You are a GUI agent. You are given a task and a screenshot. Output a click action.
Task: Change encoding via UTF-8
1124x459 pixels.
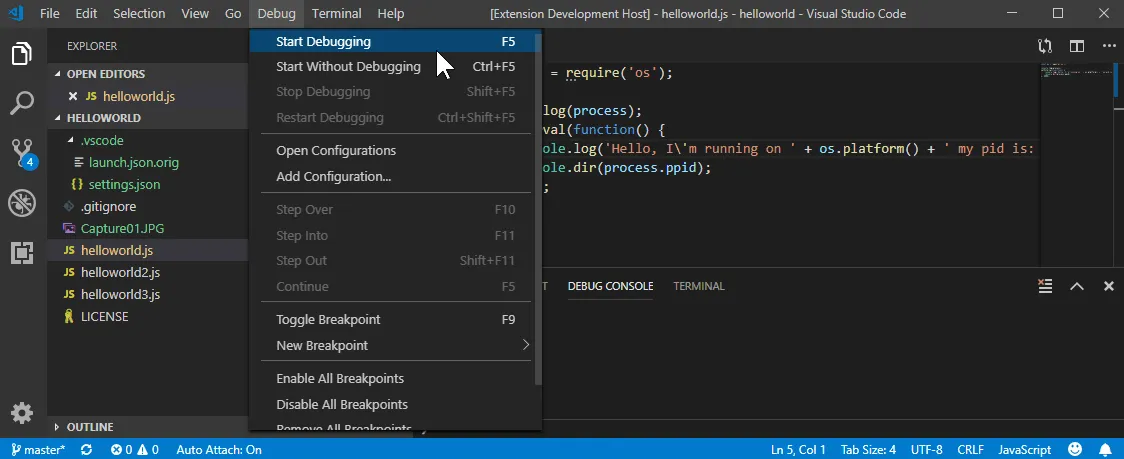(x=926, y=450)
